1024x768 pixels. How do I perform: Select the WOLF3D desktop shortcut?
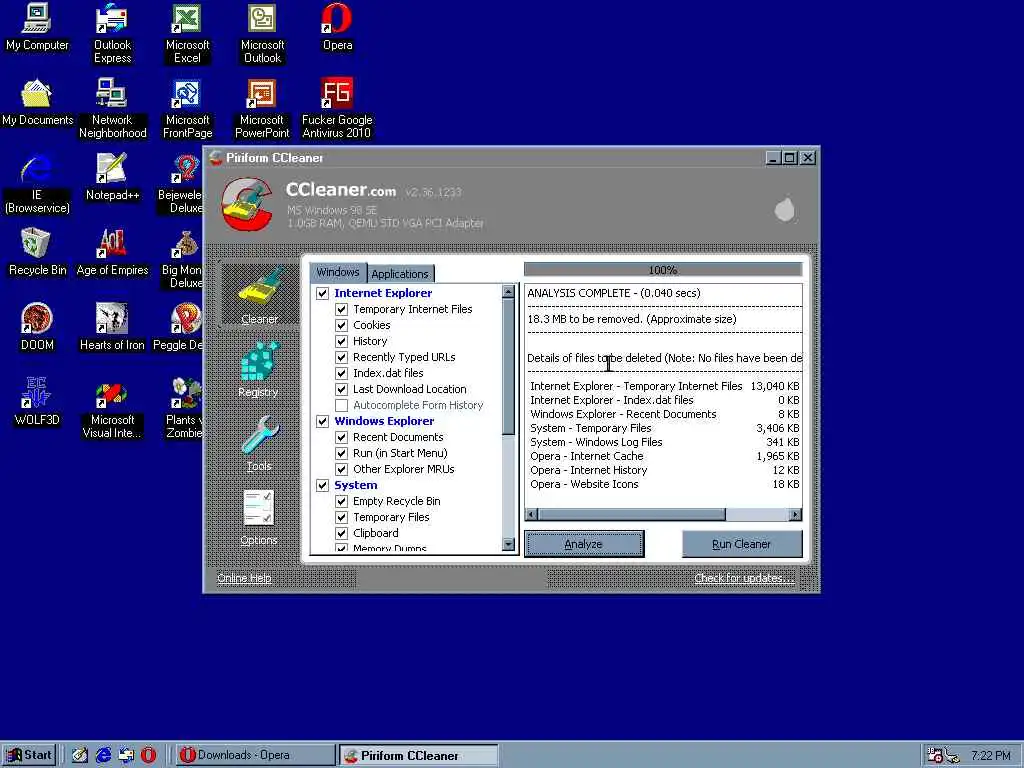37,402
